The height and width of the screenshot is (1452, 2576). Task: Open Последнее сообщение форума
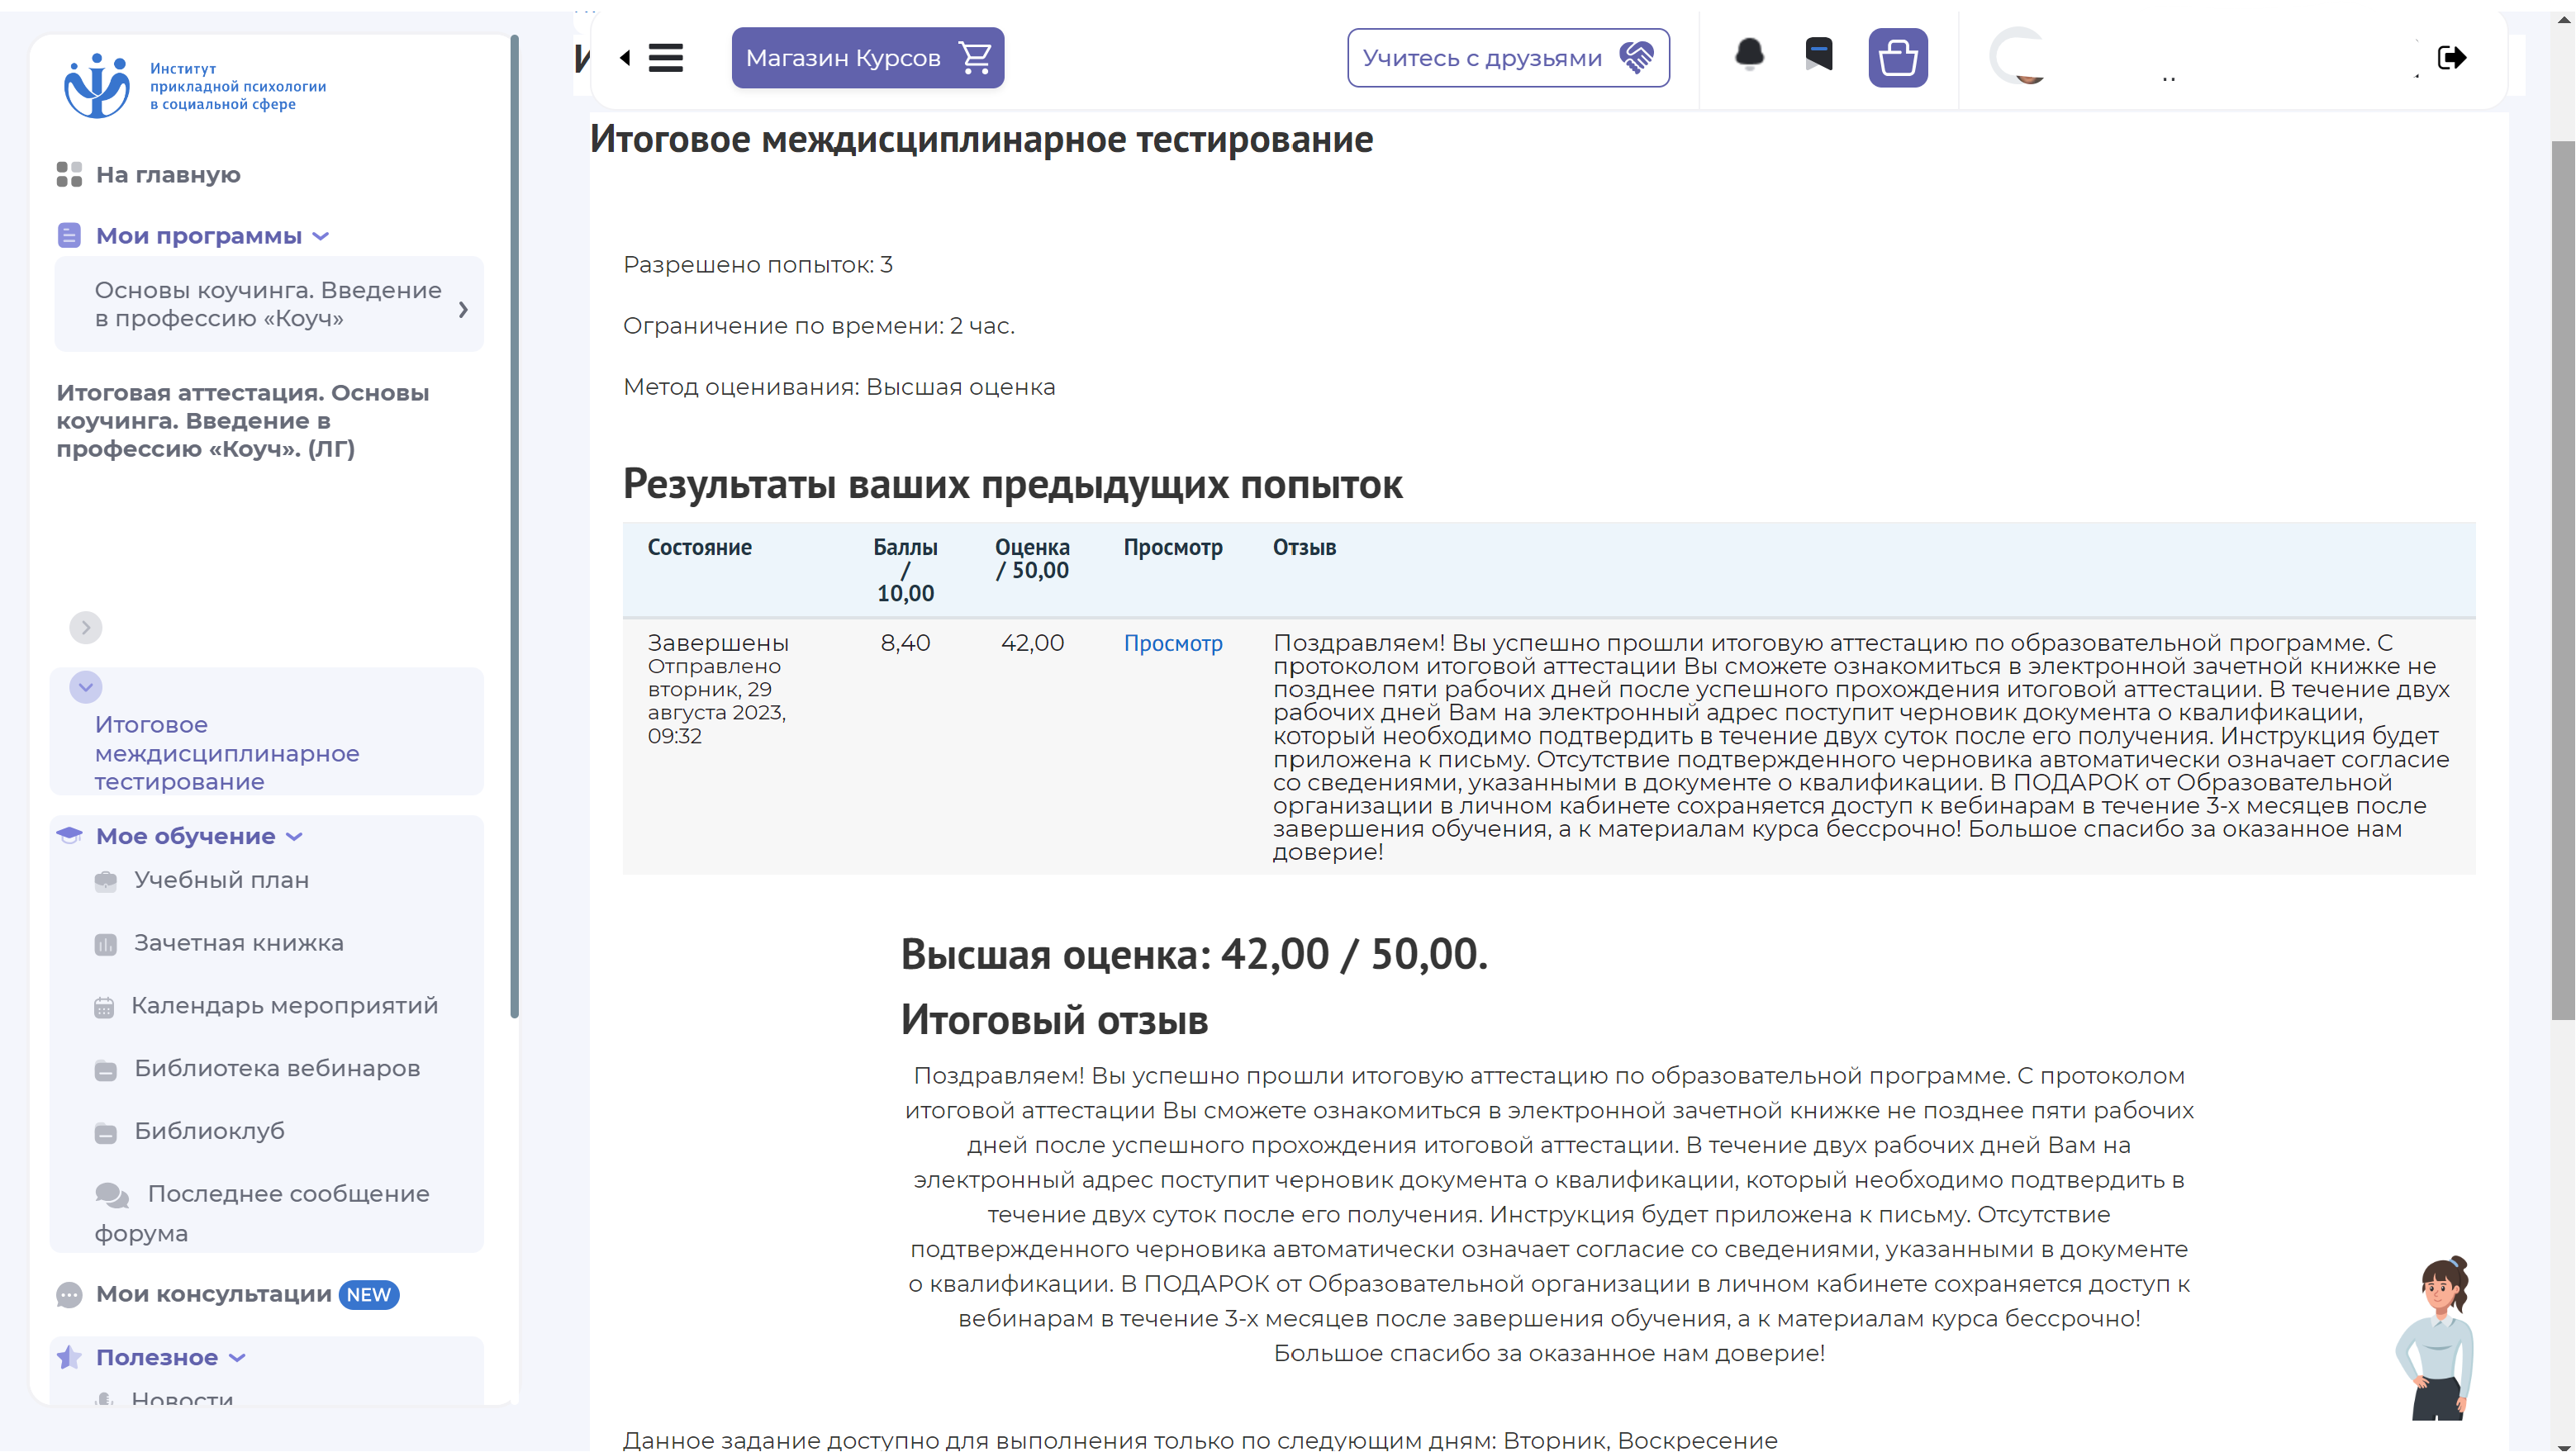click(x=262, y=1214)
